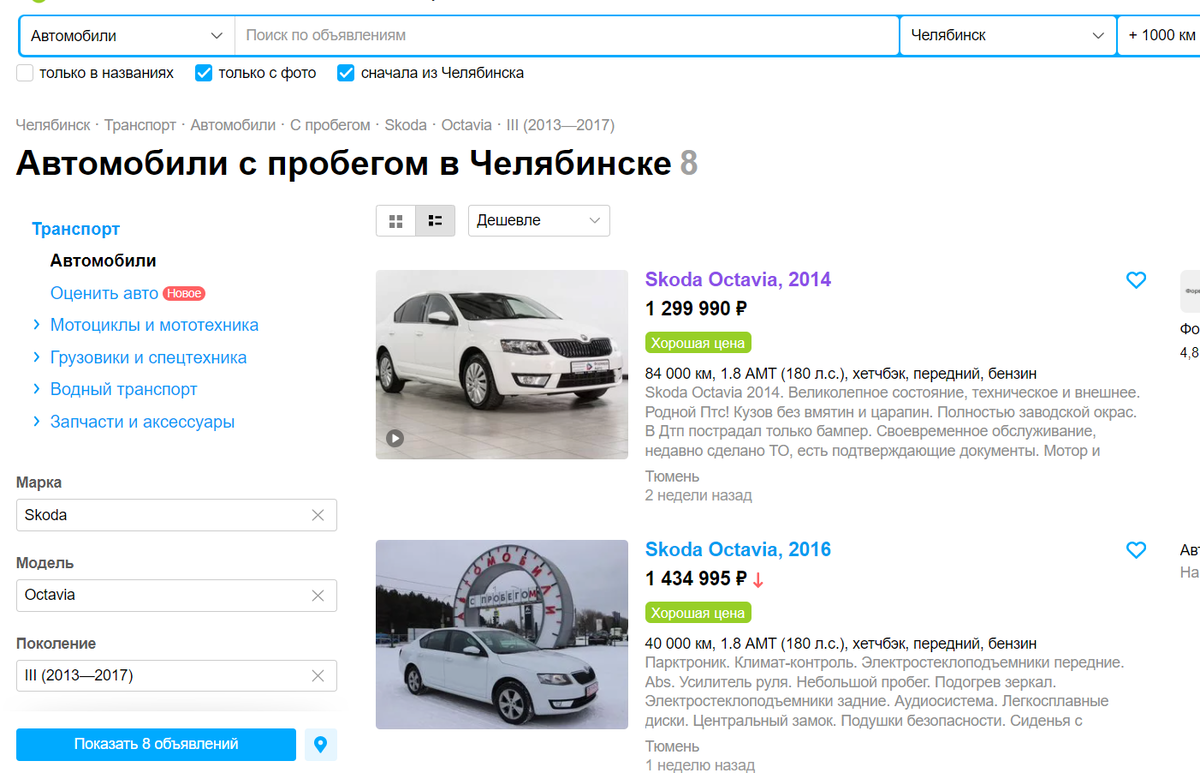This screenshot has height=773, width=1200.
Task: Toggle 'только в названиях' checkbox
Action: 25,73
